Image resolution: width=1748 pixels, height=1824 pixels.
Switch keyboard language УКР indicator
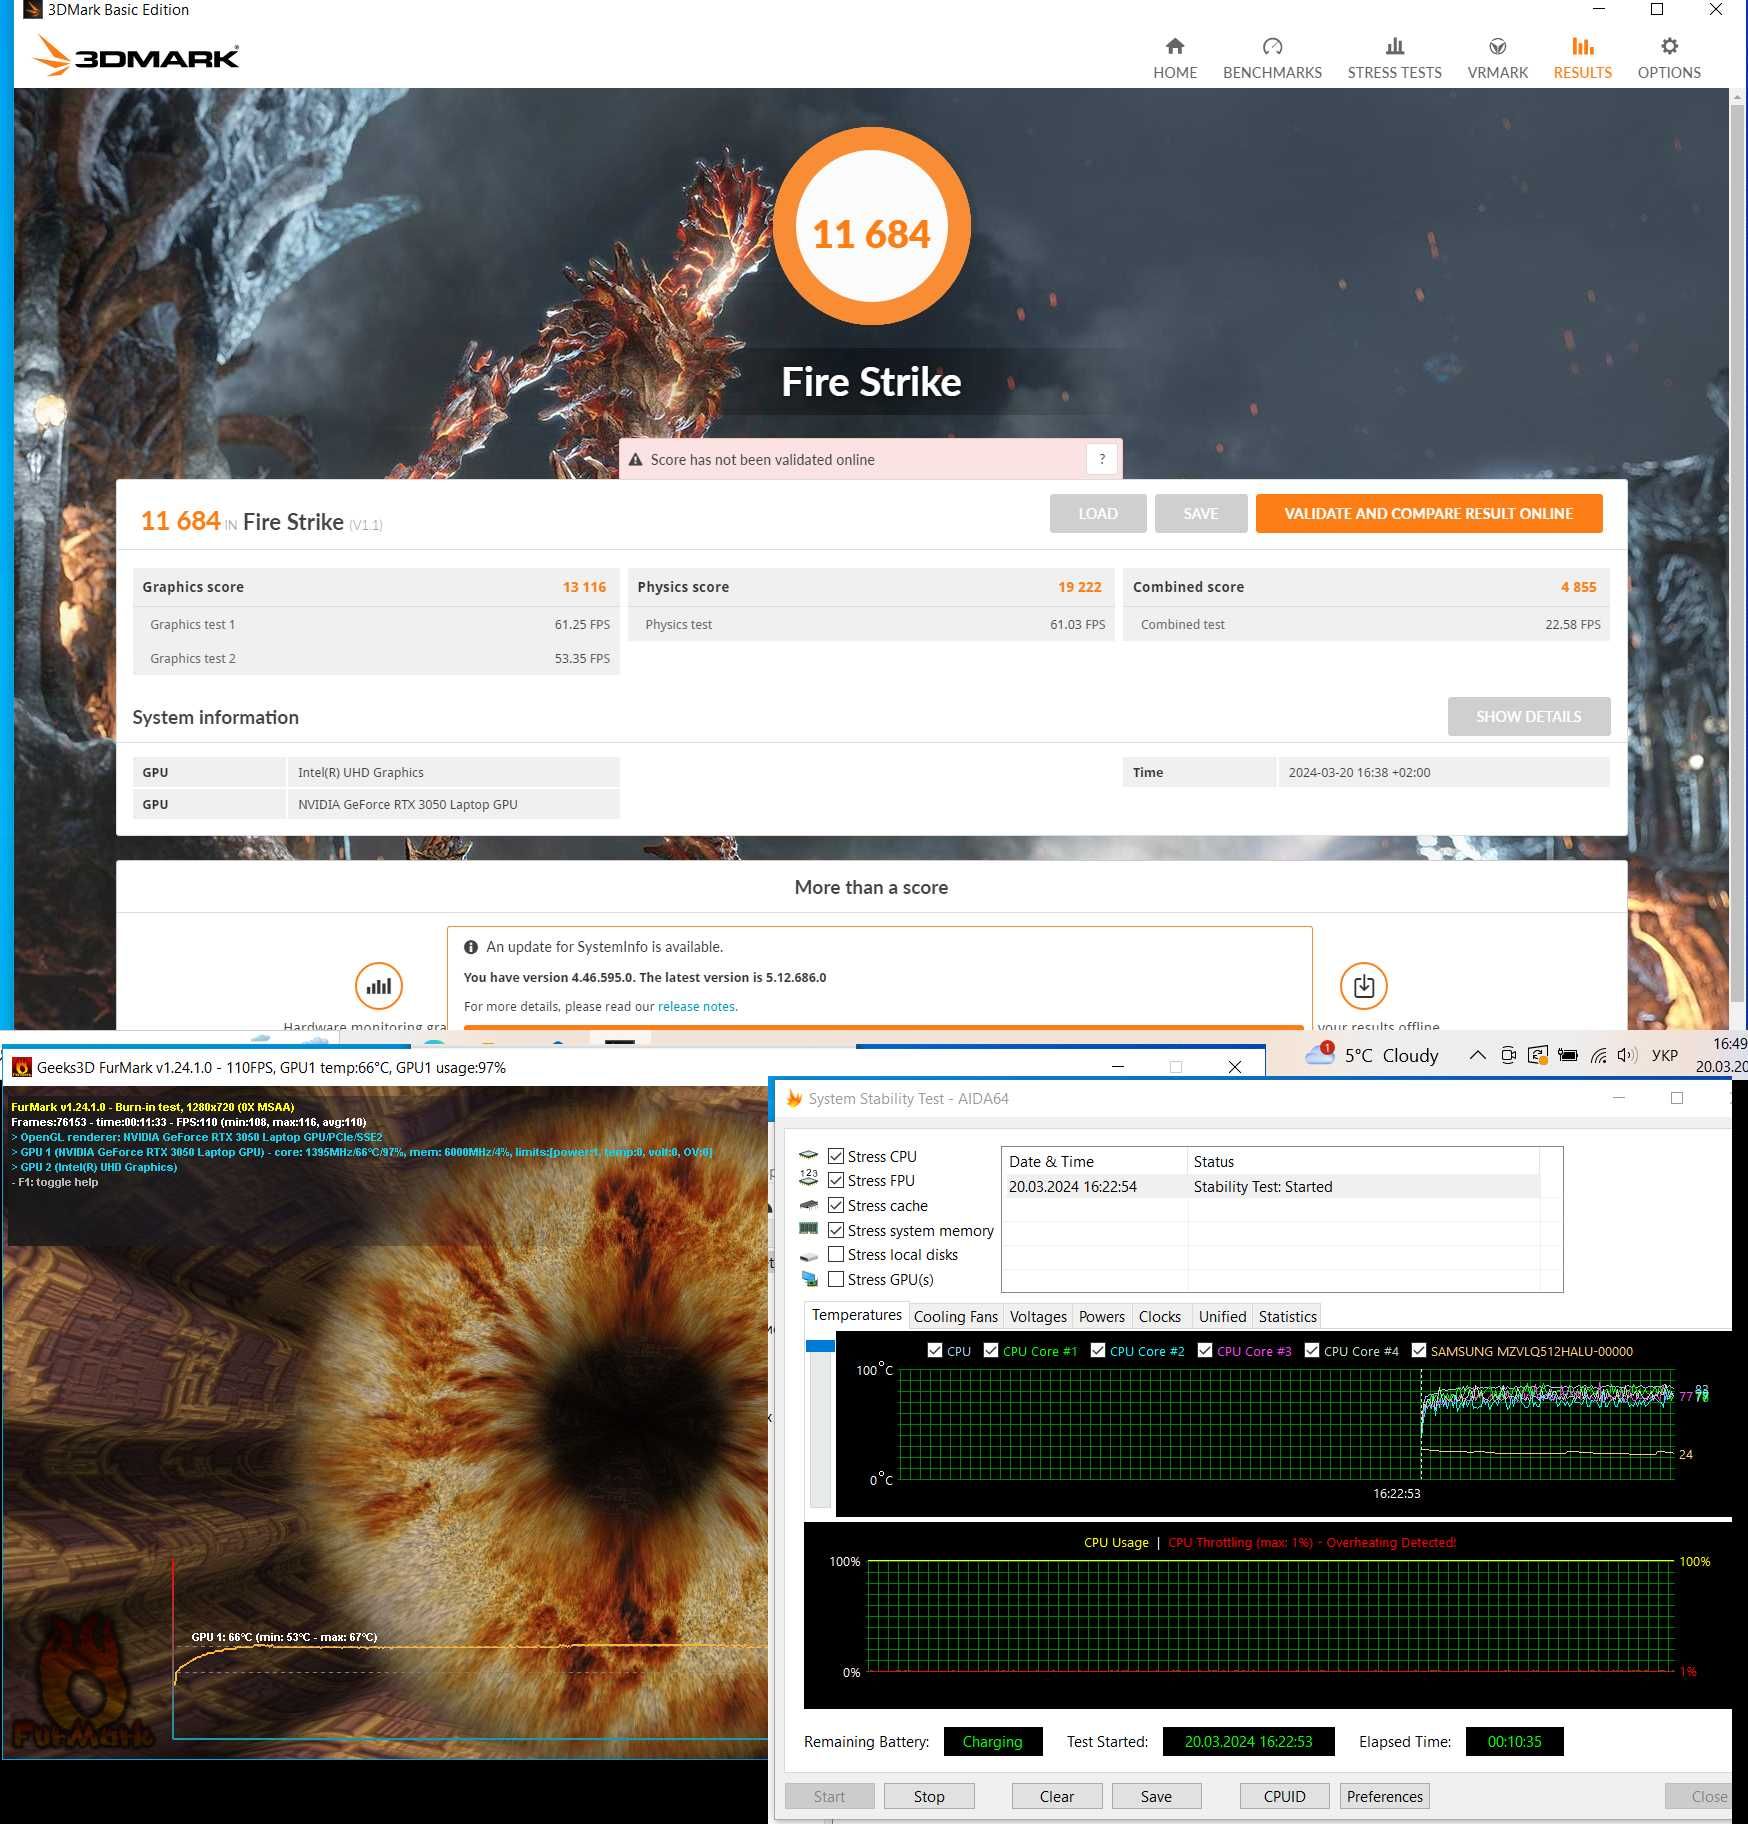point(1664,1055)
